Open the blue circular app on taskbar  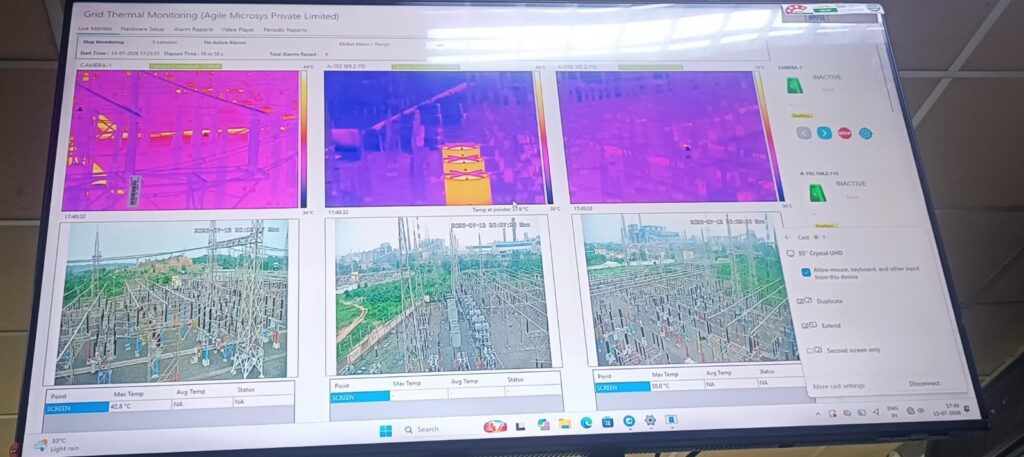[628, 421]
